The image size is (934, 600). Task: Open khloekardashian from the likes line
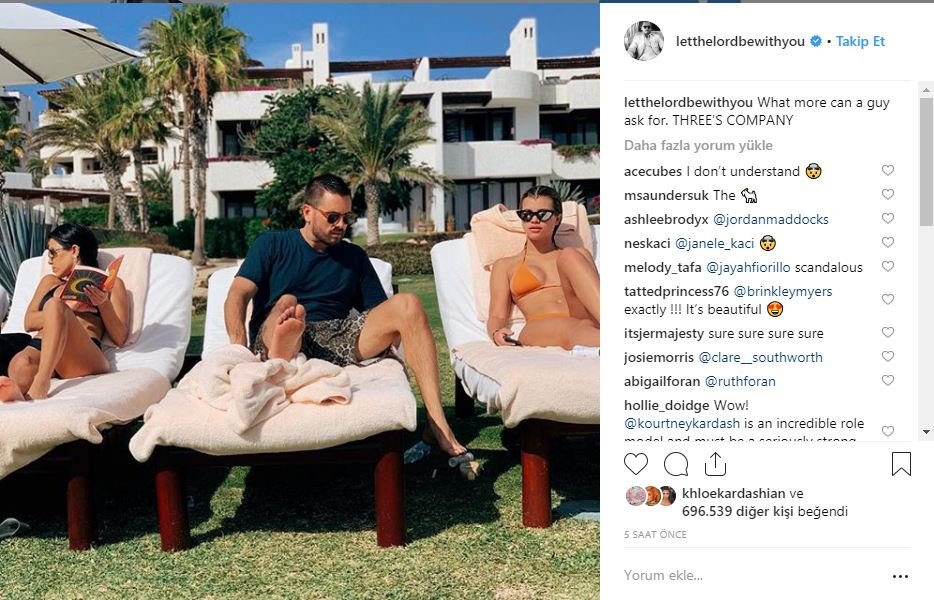click(x=733, y=493)
